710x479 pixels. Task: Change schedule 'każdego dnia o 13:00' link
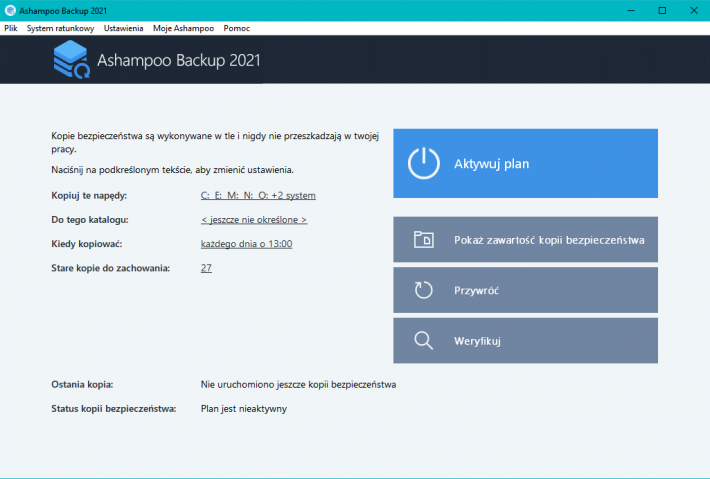tap(246, 244)
